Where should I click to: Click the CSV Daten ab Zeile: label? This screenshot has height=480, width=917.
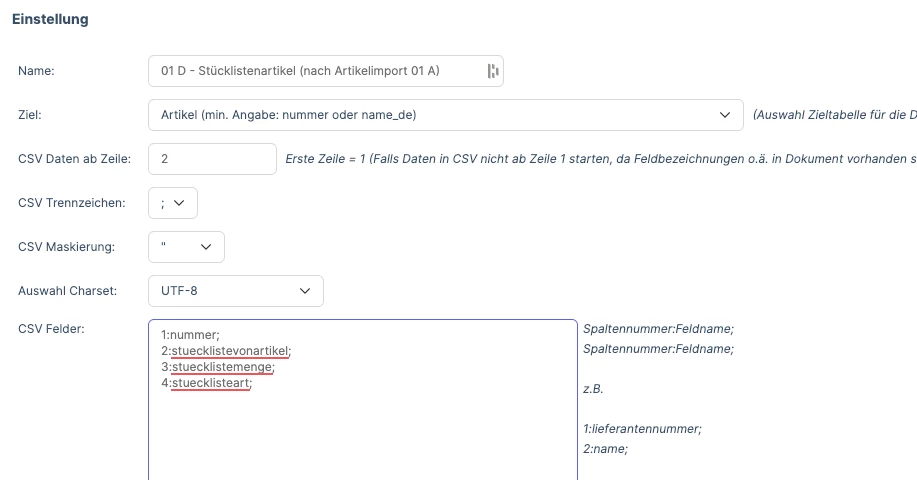point(74,159)
